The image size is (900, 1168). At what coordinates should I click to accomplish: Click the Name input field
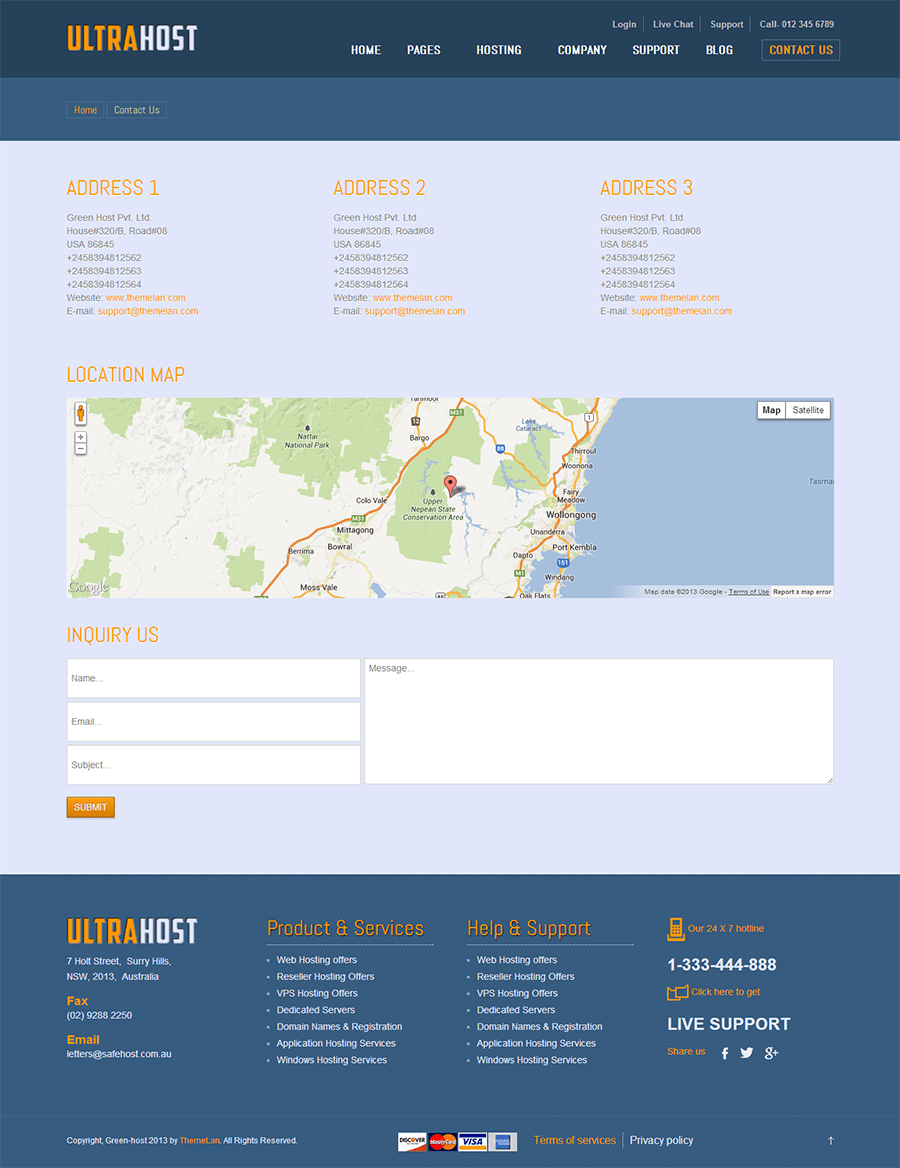213,678
